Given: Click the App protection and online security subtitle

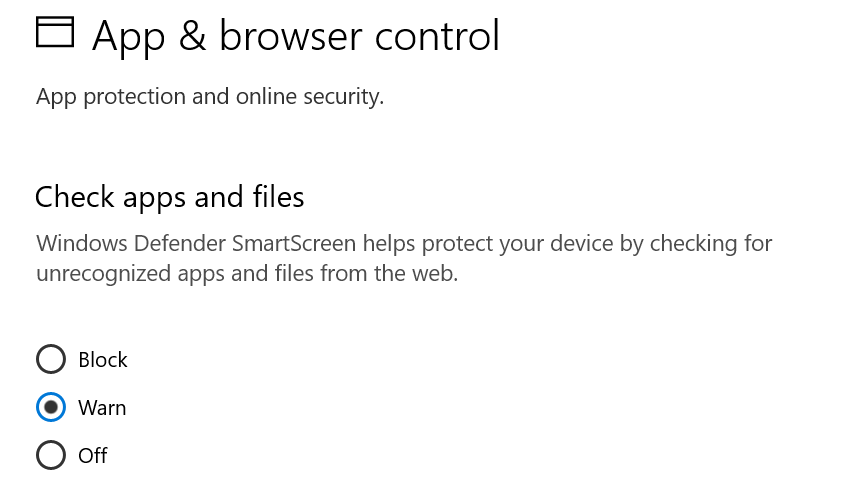Looking at the screenshot, I should pos(210,97).
